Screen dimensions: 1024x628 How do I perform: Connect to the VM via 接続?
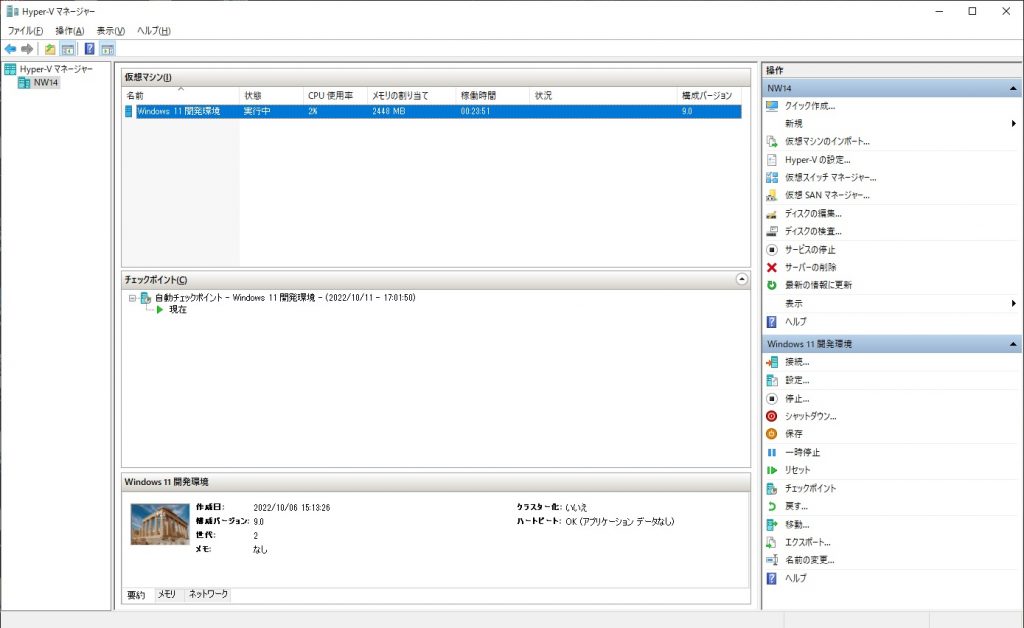pos(797,362)
